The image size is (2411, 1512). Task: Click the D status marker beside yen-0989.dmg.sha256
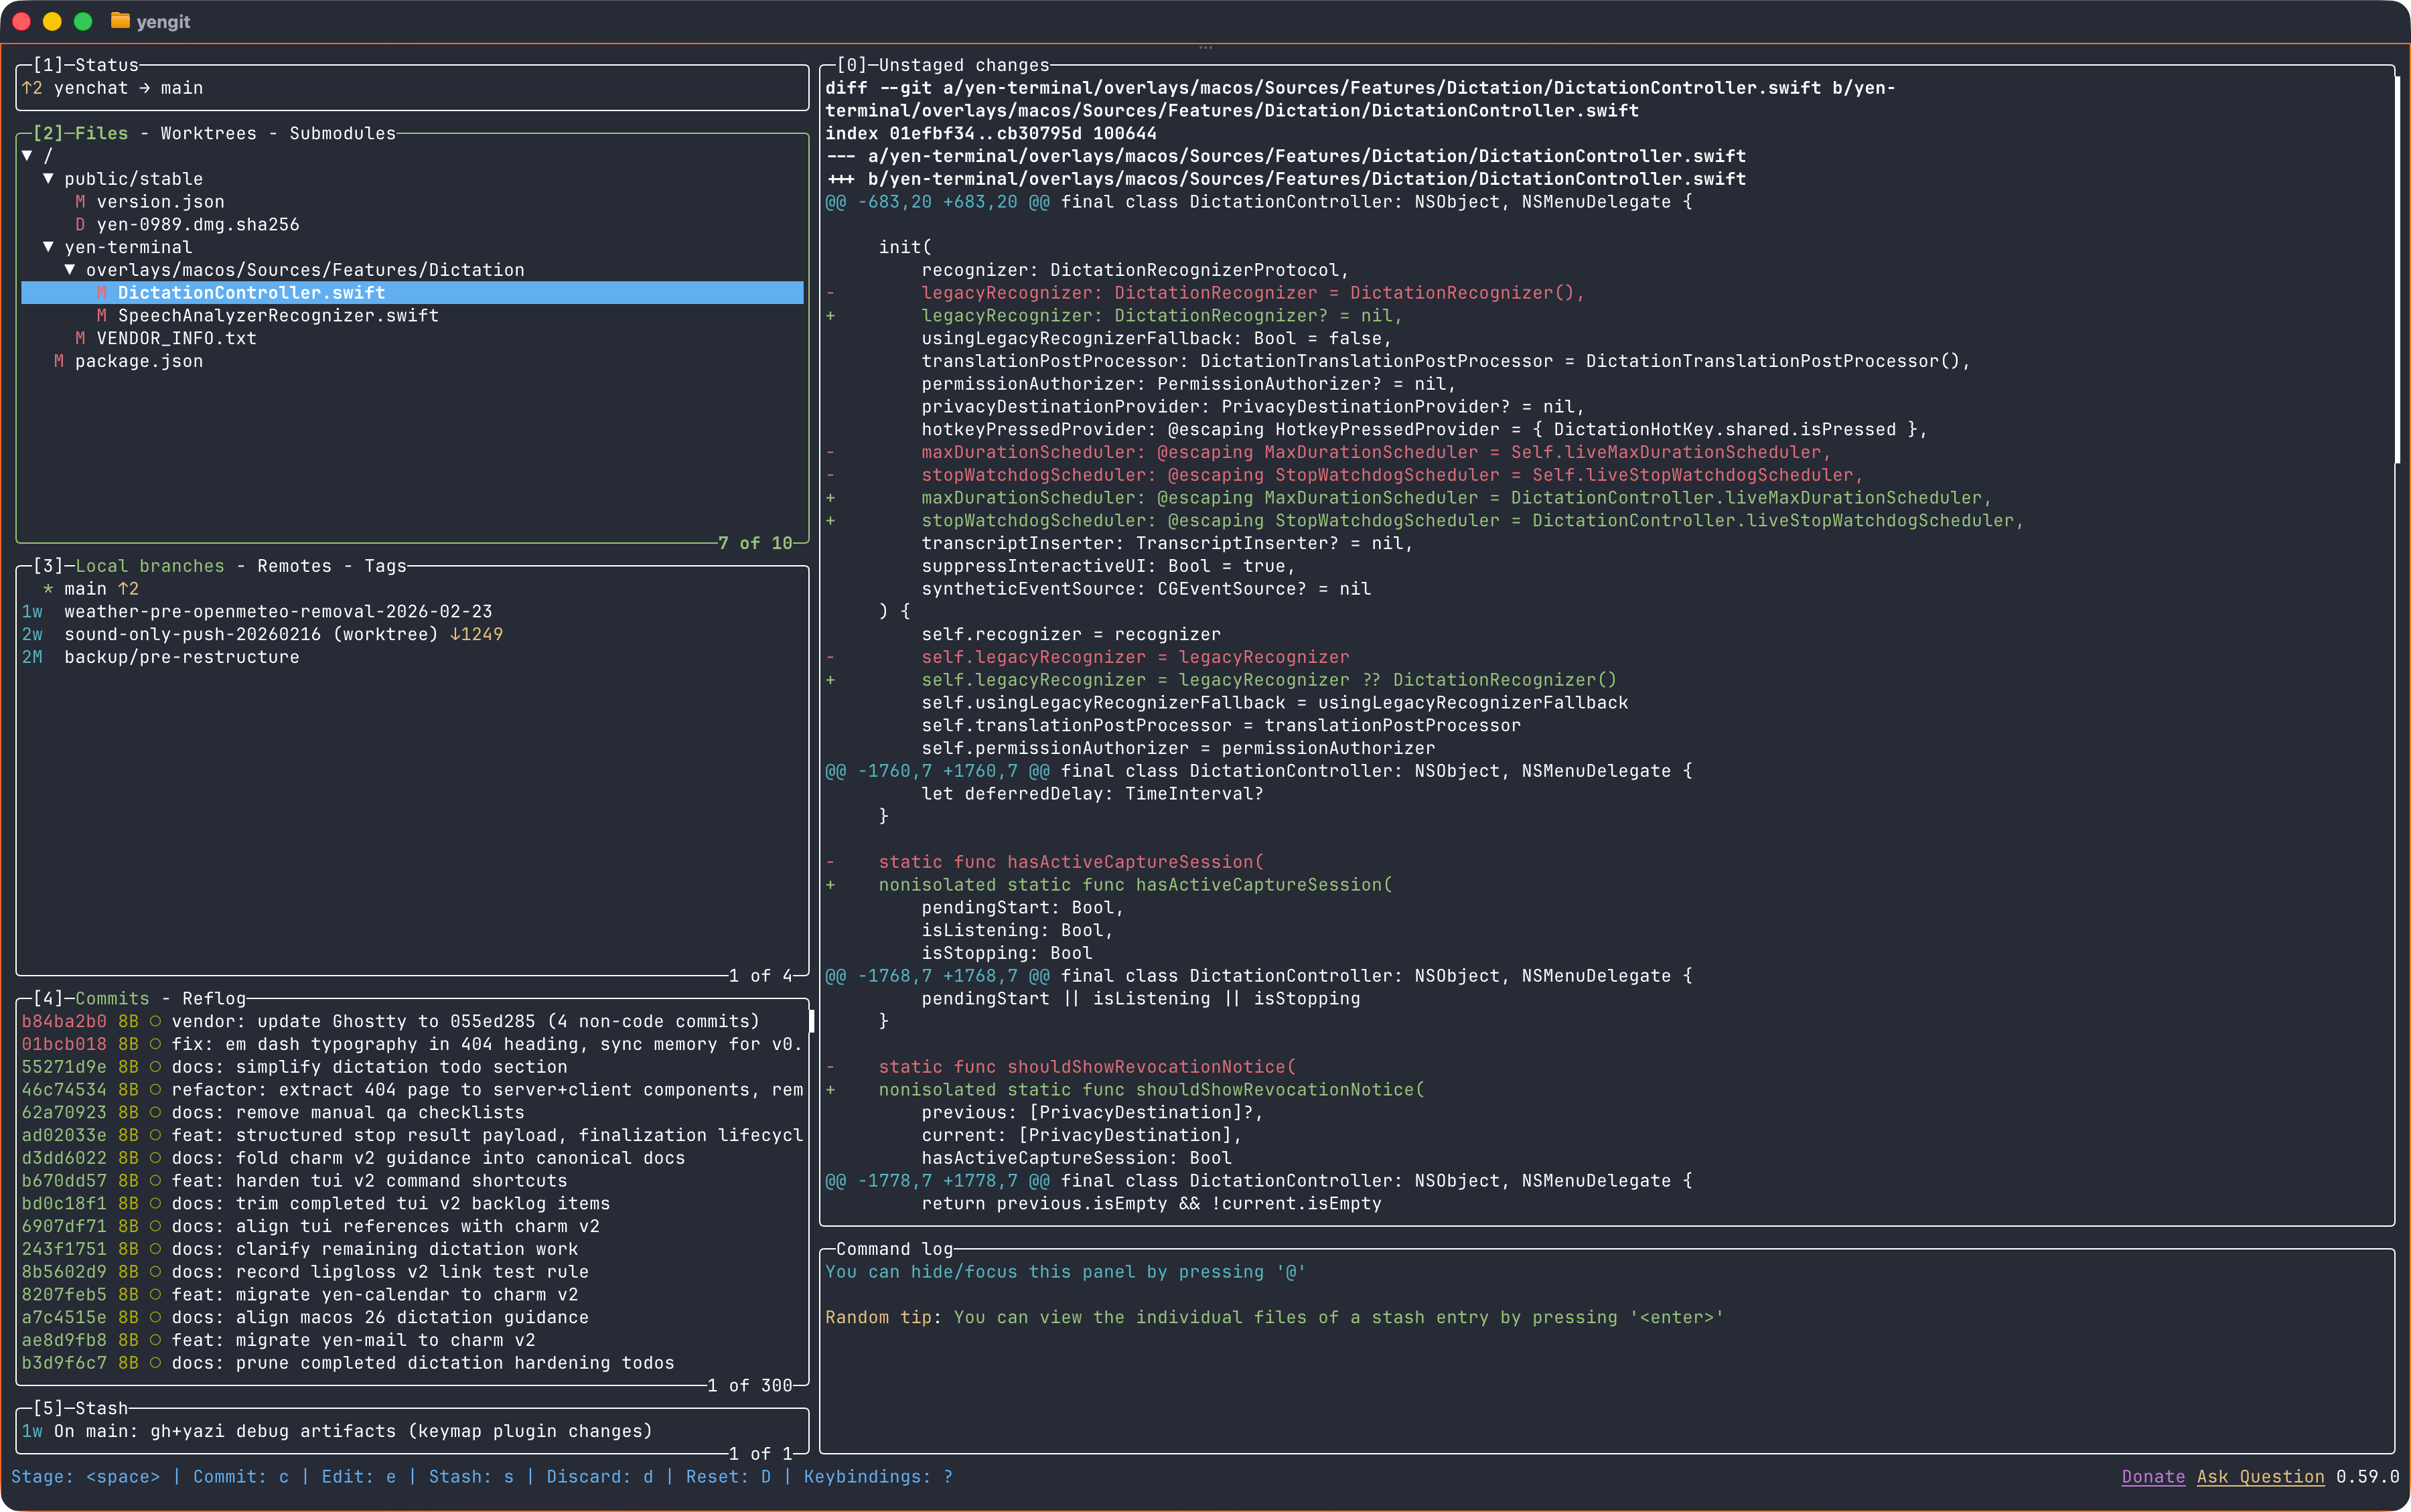(x=80, y=225)
